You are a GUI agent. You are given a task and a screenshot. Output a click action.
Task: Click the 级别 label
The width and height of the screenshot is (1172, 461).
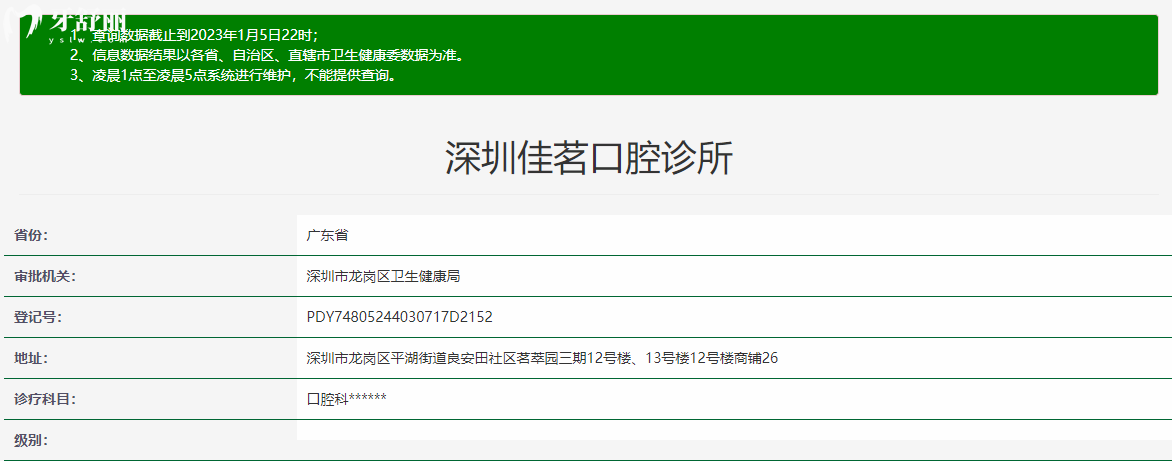click(31, 440)
